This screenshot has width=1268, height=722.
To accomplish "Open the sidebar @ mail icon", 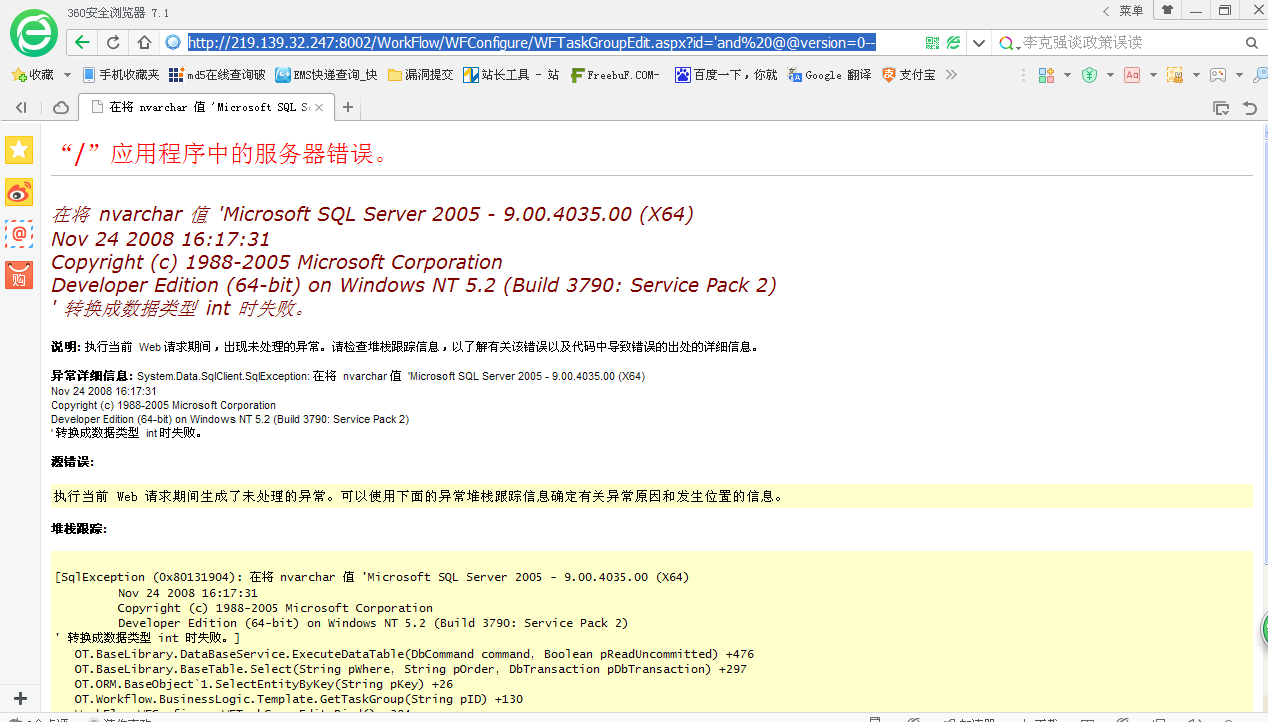I will pos(19,234).
